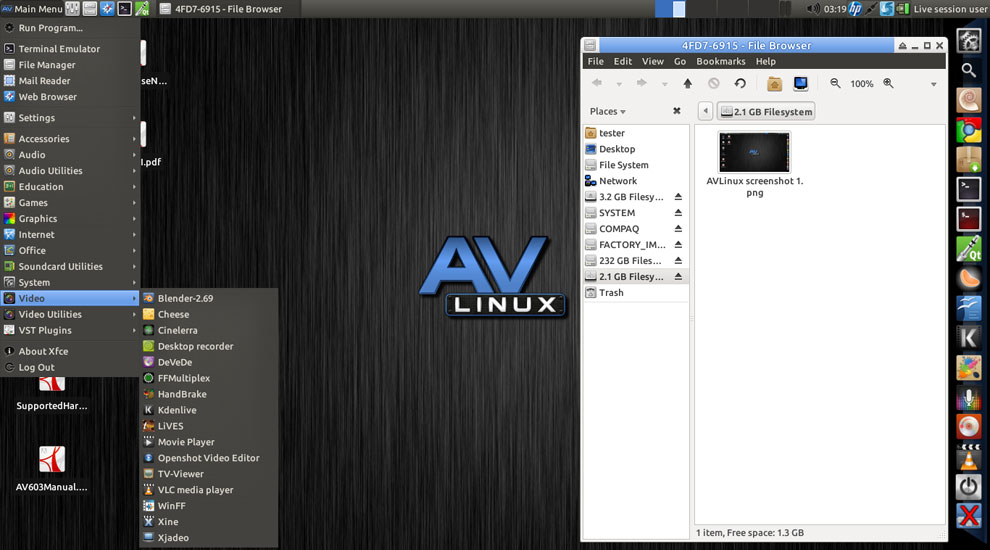Image resolution: width=990 pixels, height=550 pixels.
Task: Select tester in the Places list
Action: [636, 133]
